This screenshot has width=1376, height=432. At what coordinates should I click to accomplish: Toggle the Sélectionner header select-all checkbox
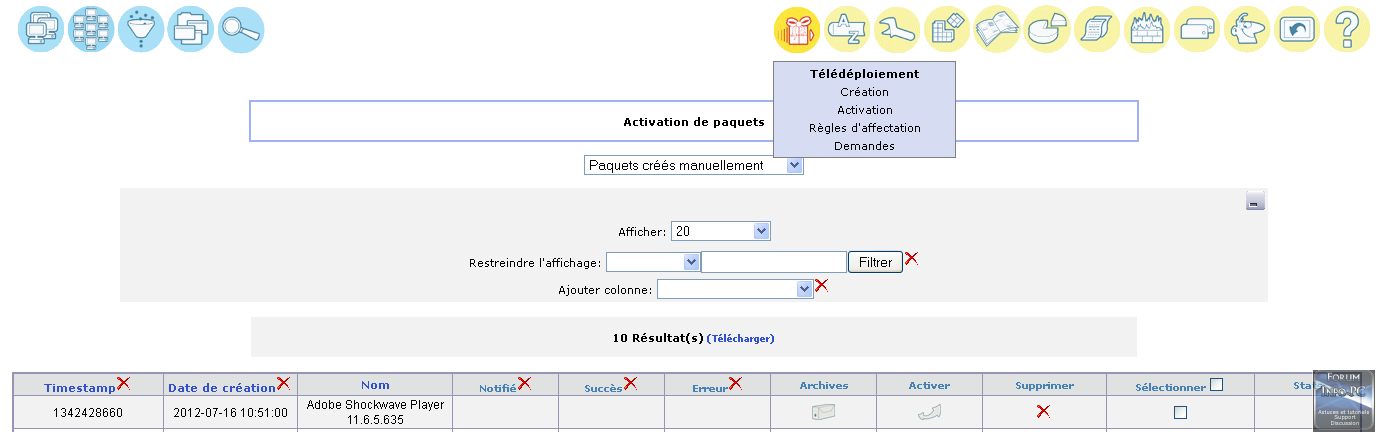coord(1216,385)
